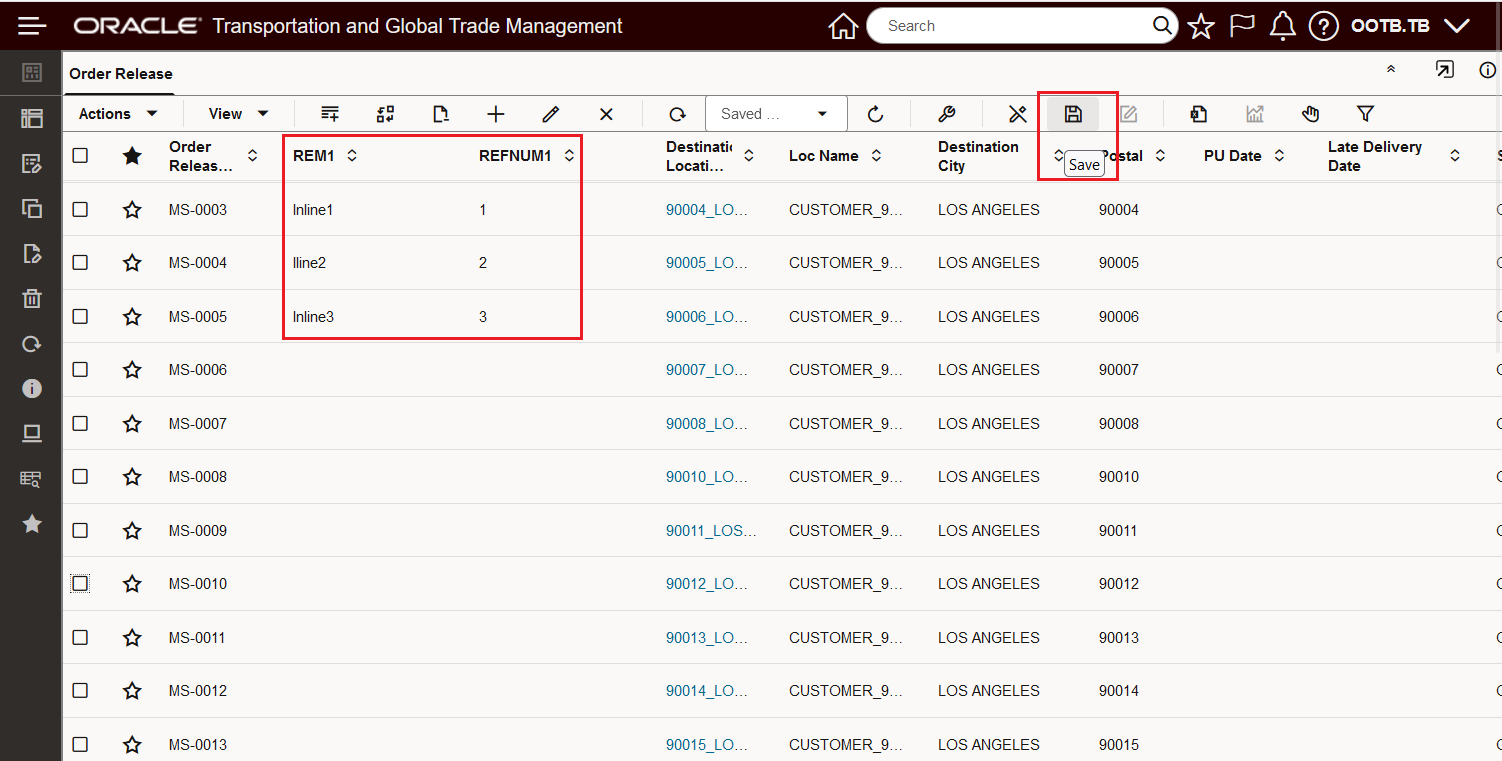This screenshot has height=761, width=1502.
Task: Open the Saved search dropdown
Action: coord(776,114)
